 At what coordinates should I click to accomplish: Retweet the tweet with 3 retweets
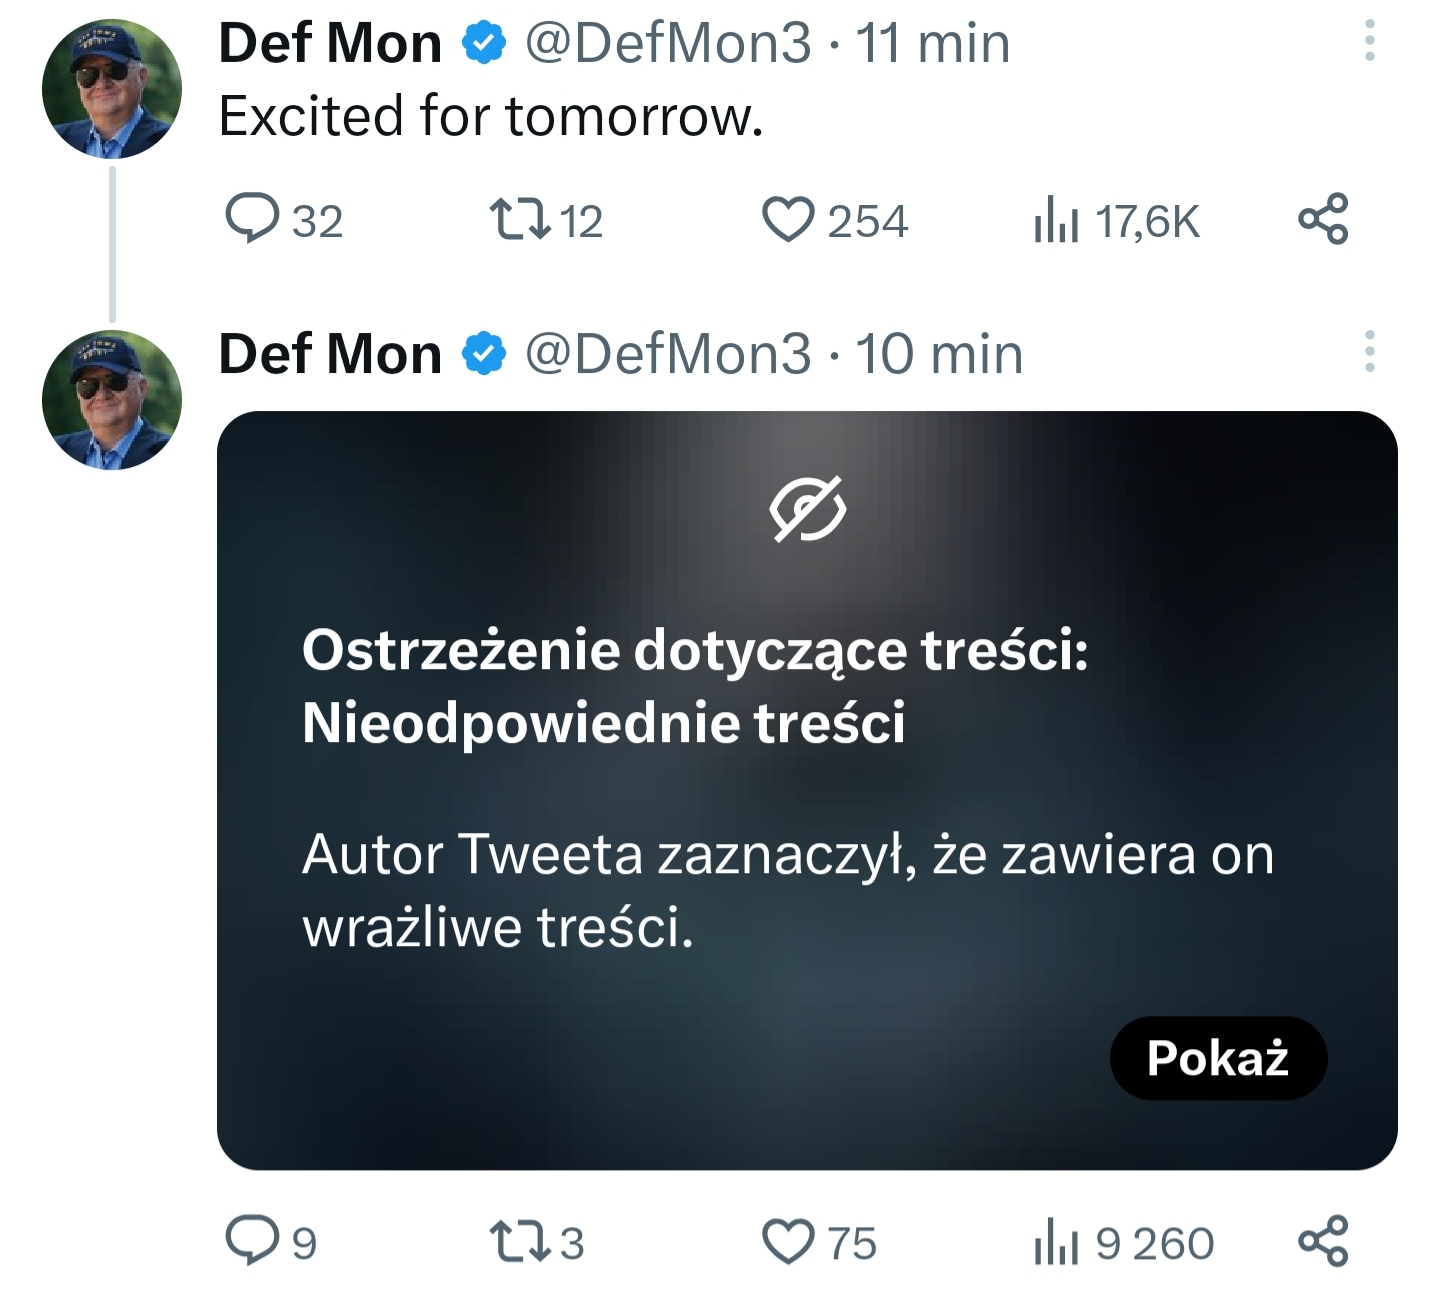[536, 1242]
